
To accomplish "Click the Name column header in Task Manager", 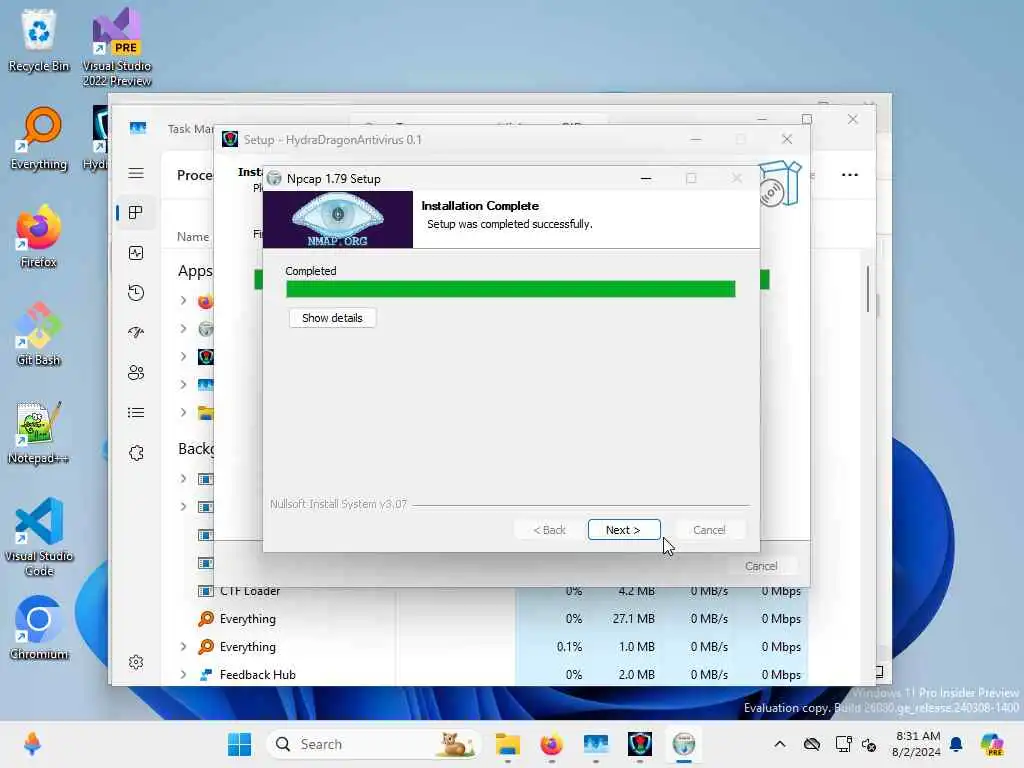I will click(x=193, y=236).
